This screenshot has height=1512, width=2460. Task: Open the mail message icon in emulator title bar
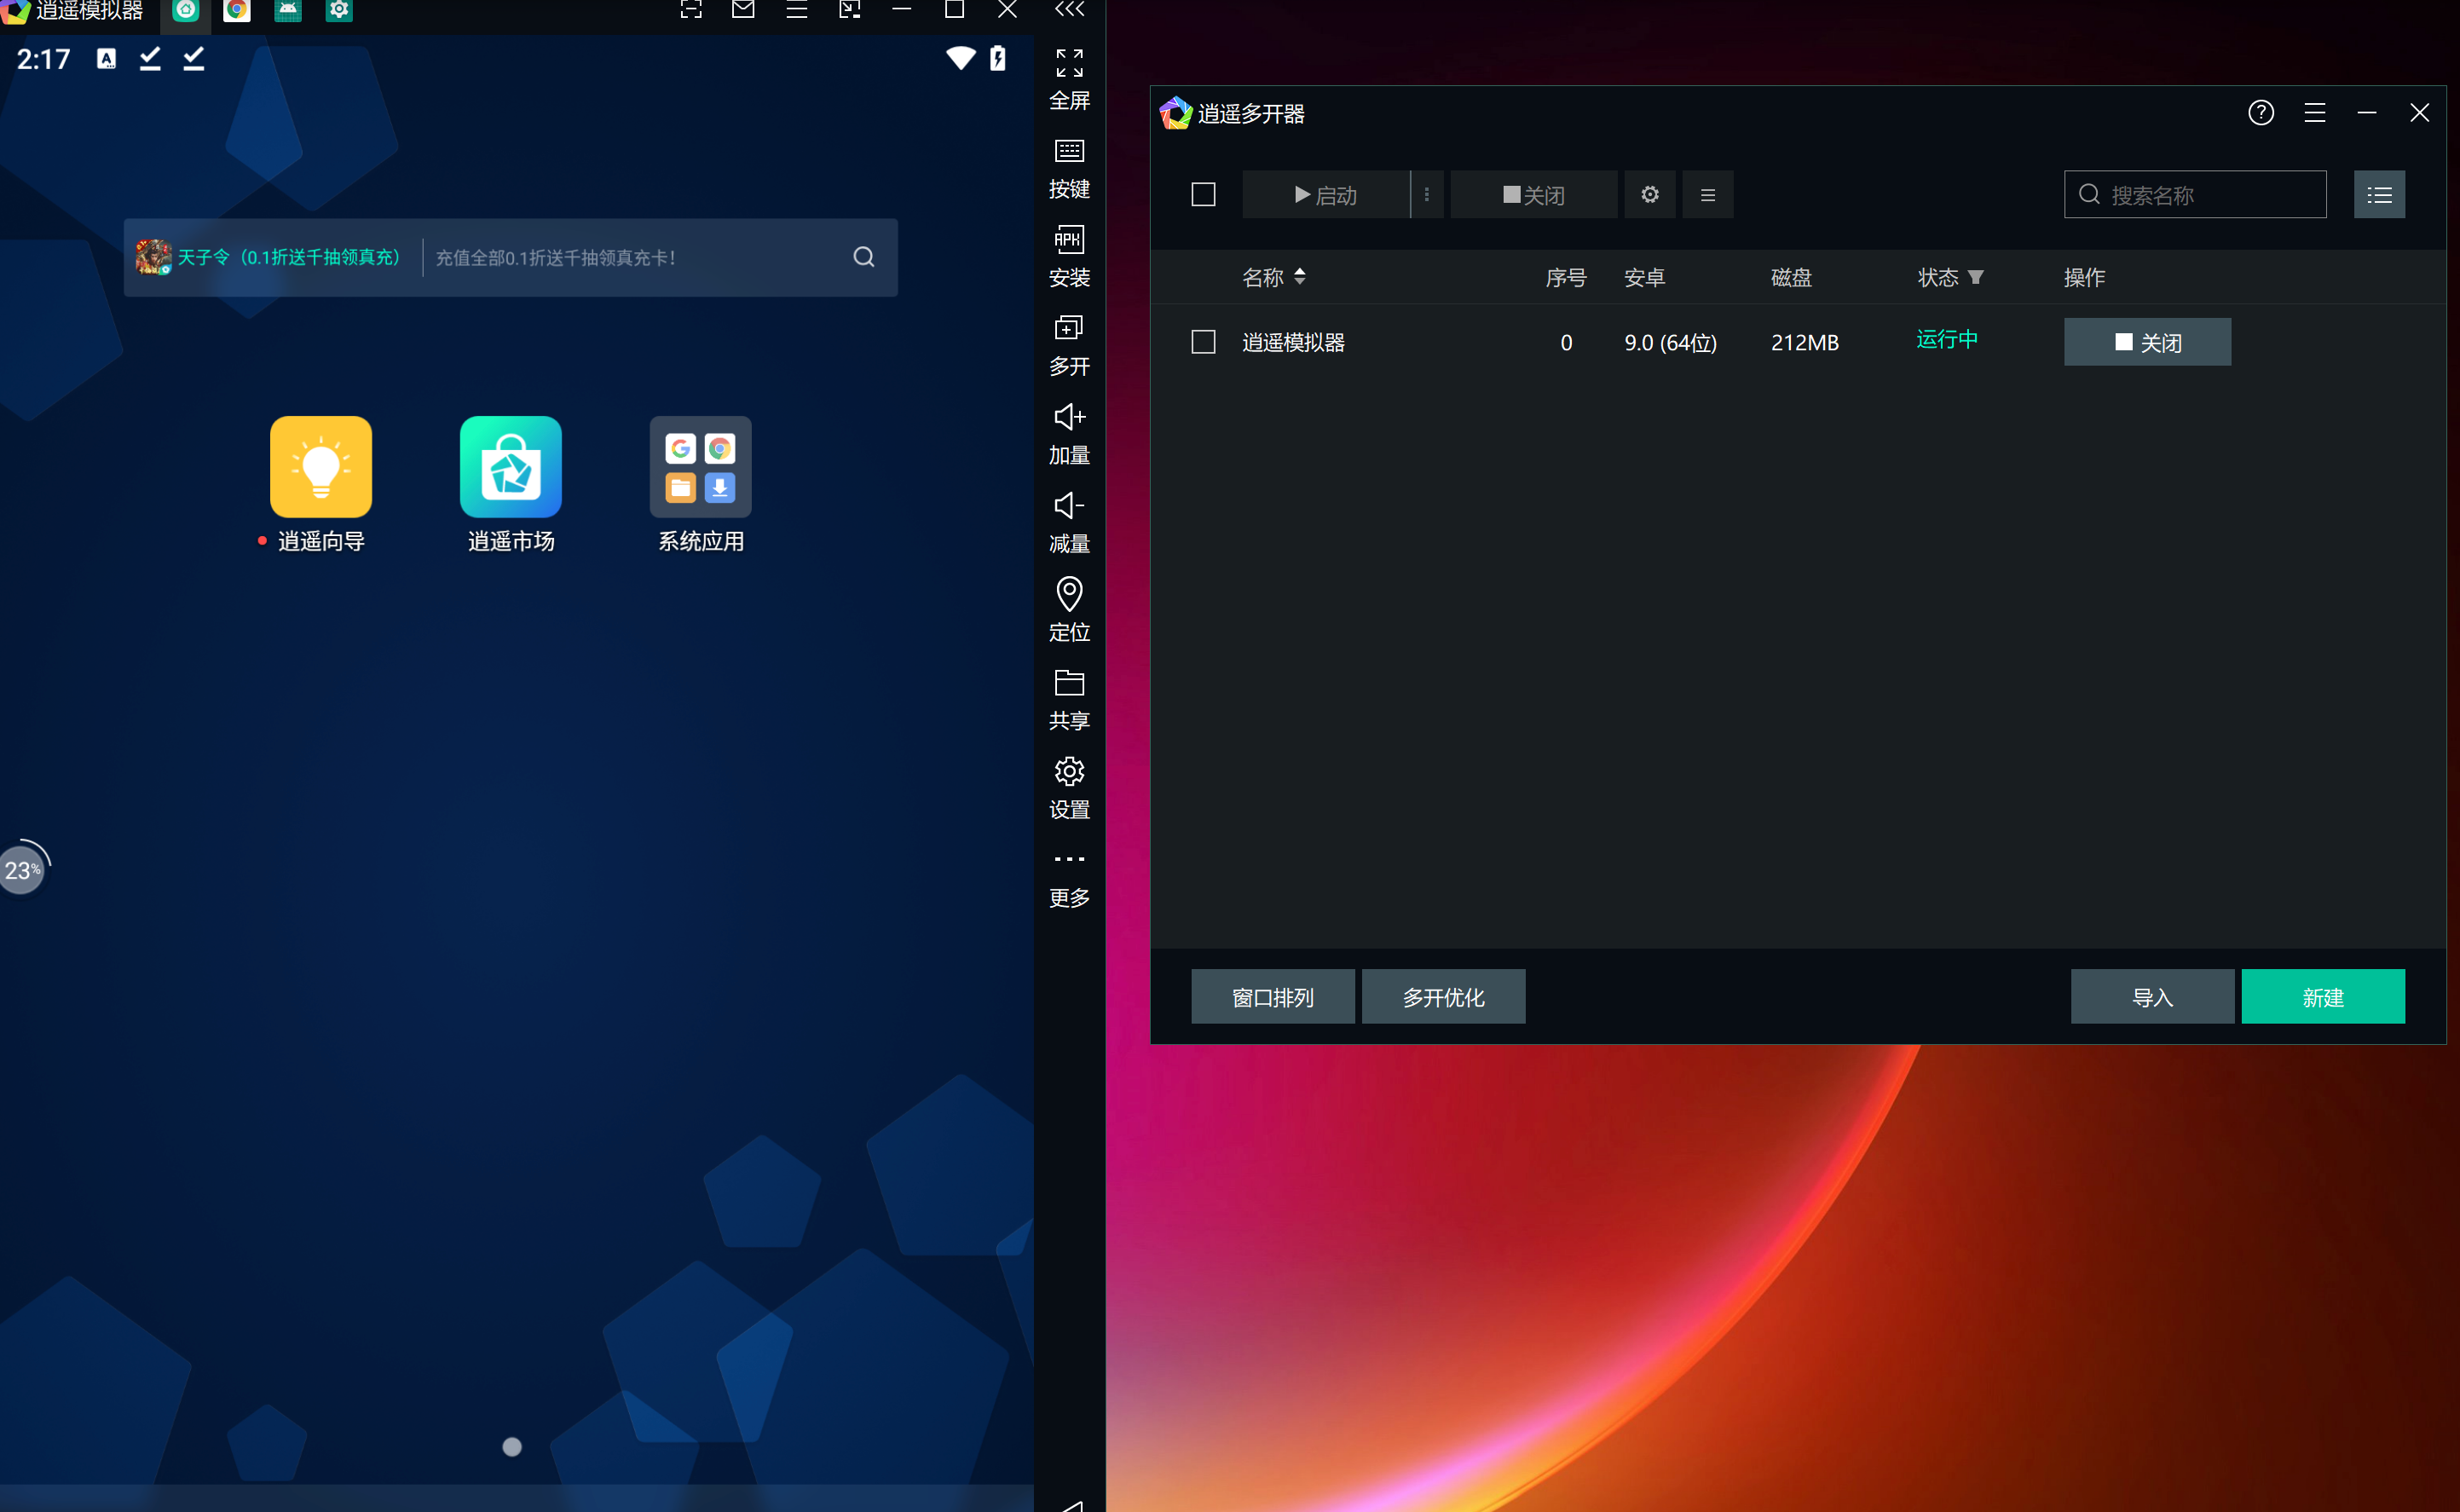coord(743,10)
